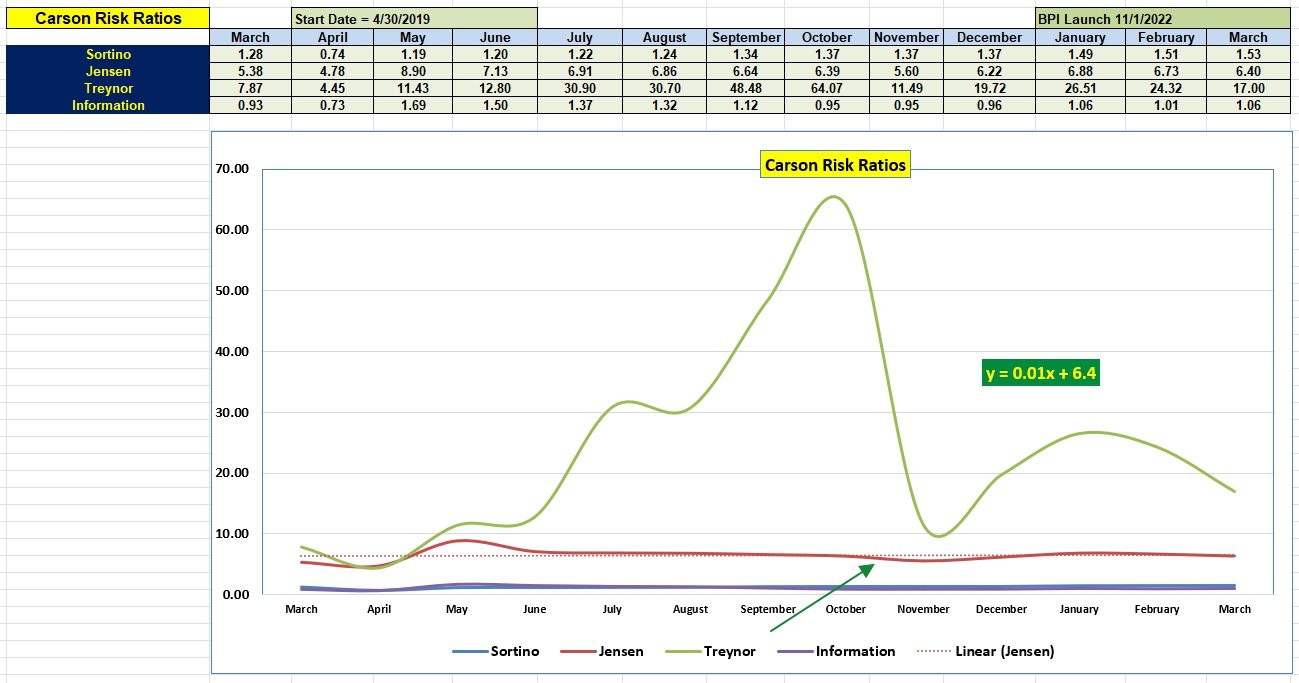Click the Jensen May value 8.90

(414, 71)
